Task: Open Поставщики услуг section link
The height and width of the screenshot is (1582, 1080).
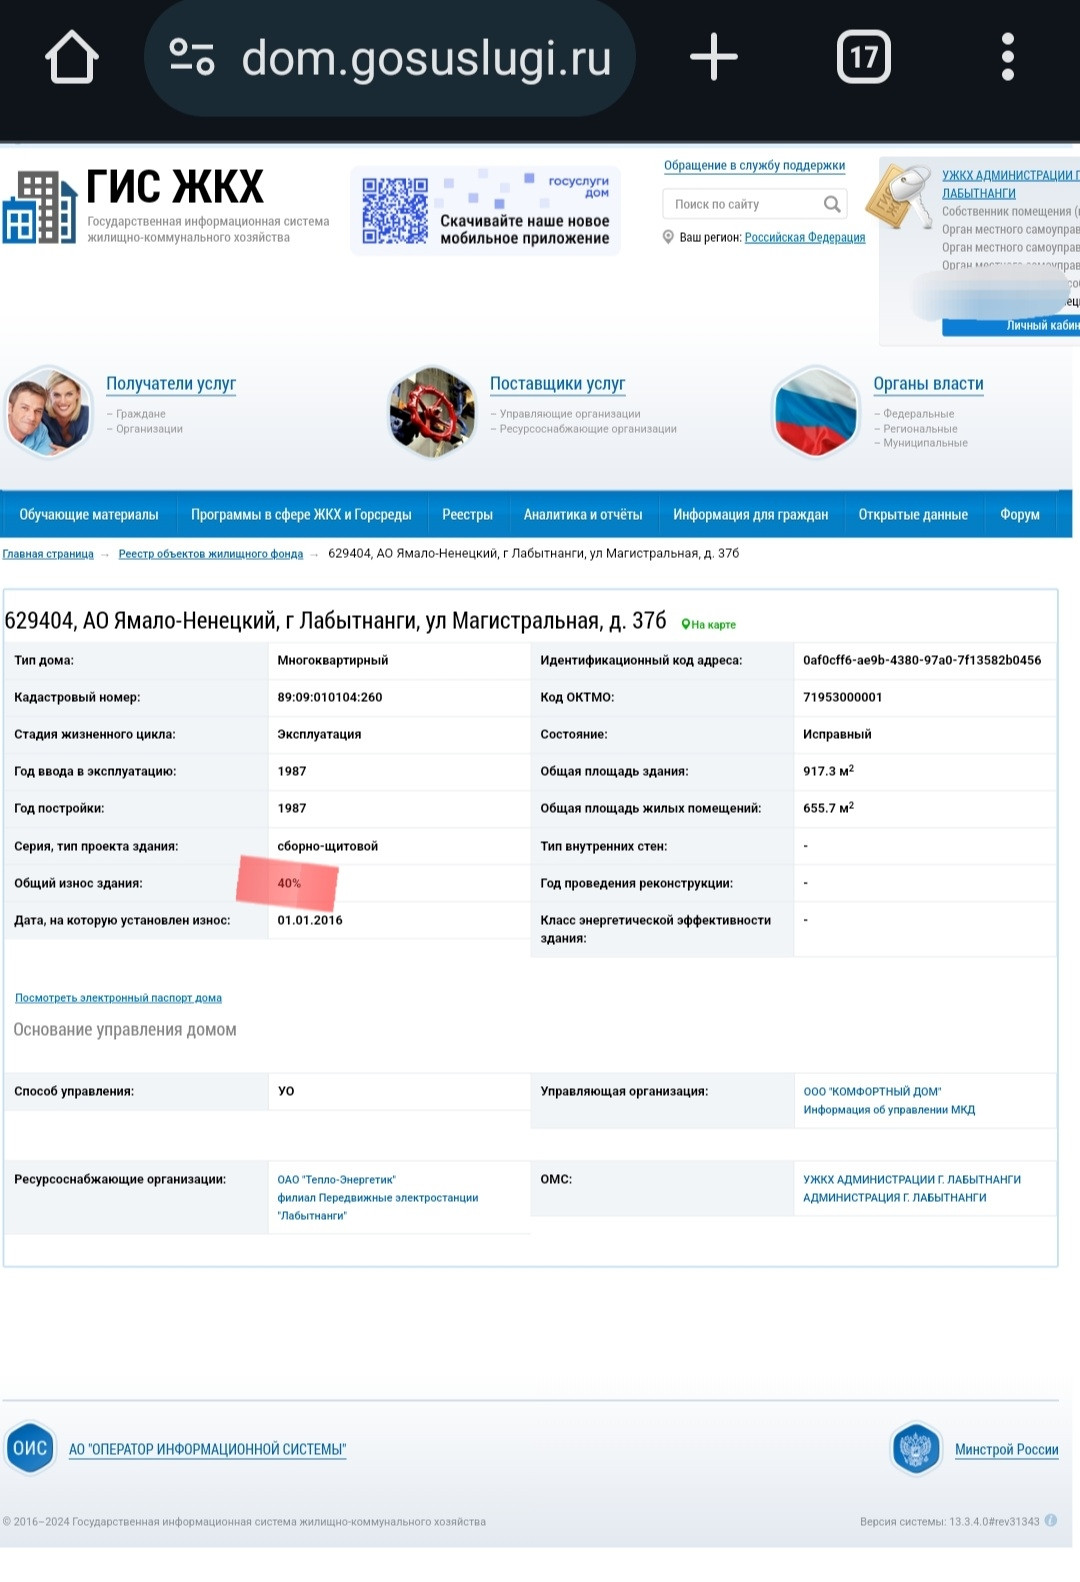Action: click(558, 384)
